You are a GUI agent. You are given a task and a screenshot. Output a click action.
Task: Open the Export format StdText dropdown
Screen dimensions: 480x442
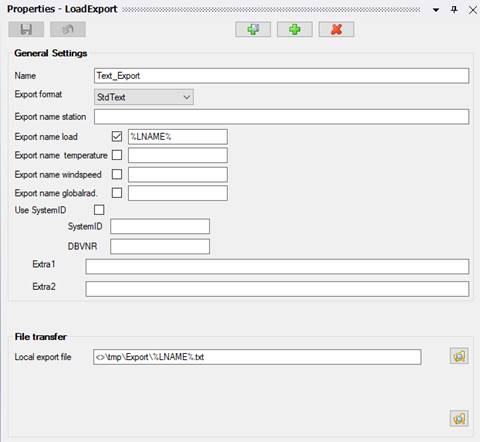144,97
